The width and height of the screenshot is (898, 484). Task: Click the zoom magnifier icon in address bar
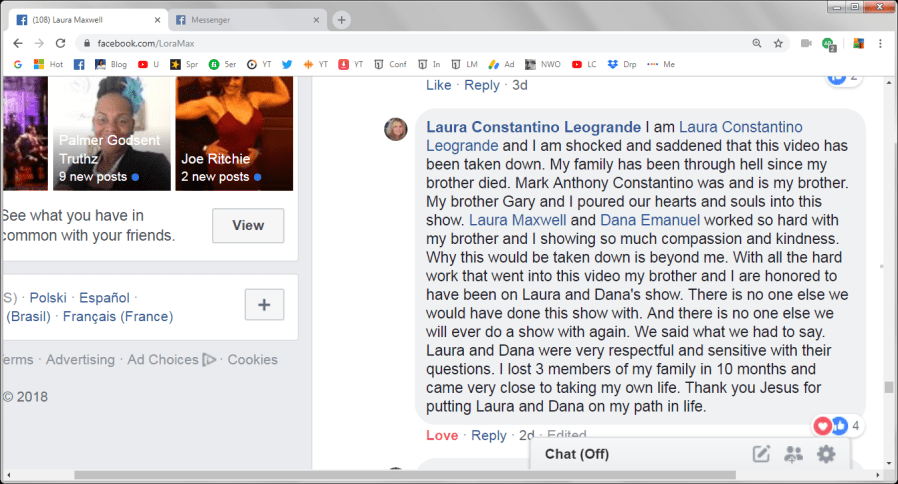coord(756,43)
